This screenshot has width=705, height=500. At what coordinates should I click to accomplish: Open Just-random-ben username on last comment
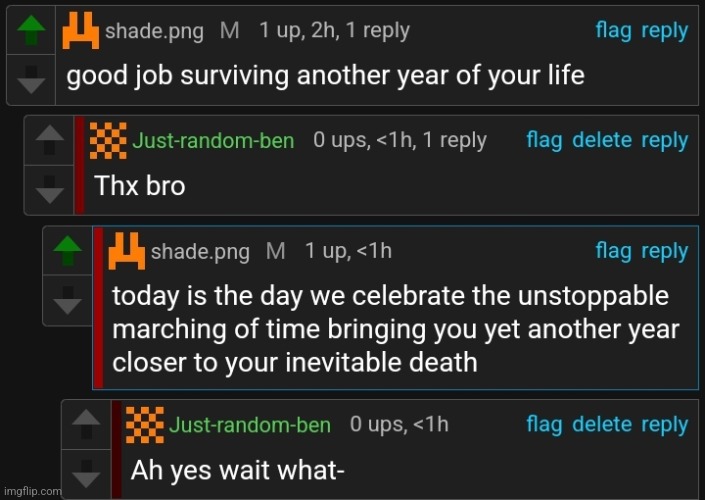[x=250, y=425]
